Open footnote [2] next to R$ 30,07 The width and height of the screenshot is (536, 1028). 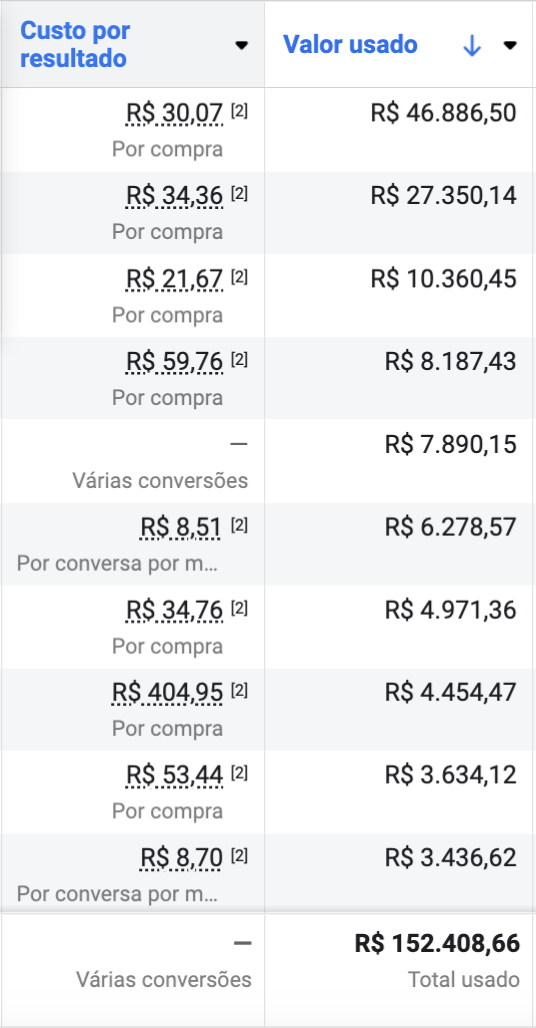pyautogui.click(x=239, y=111)
